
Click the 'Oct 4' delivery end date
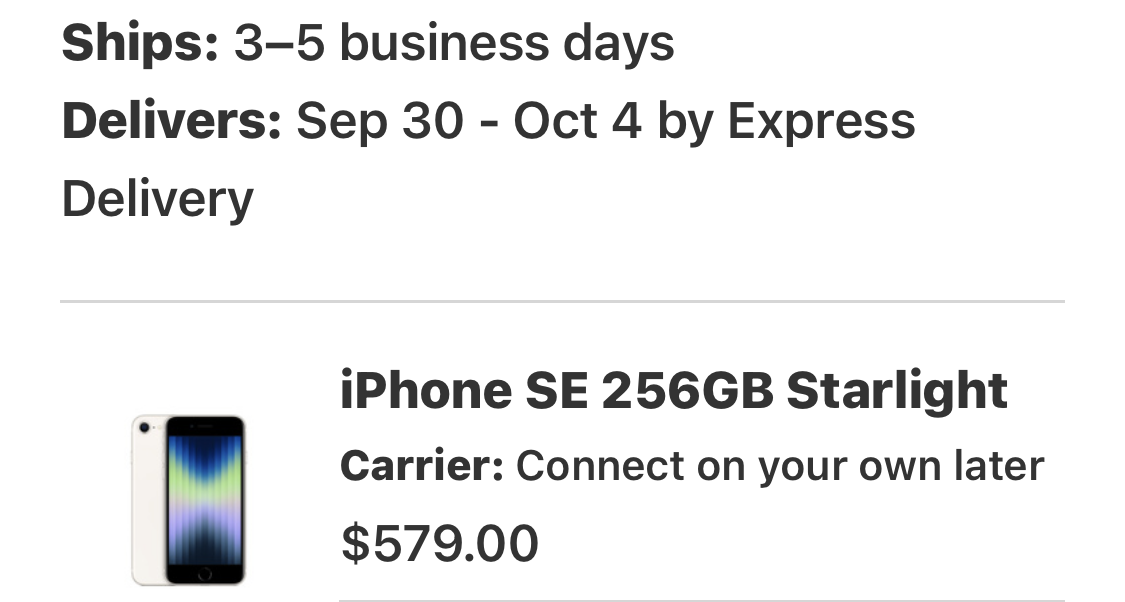tap(577, 121)
